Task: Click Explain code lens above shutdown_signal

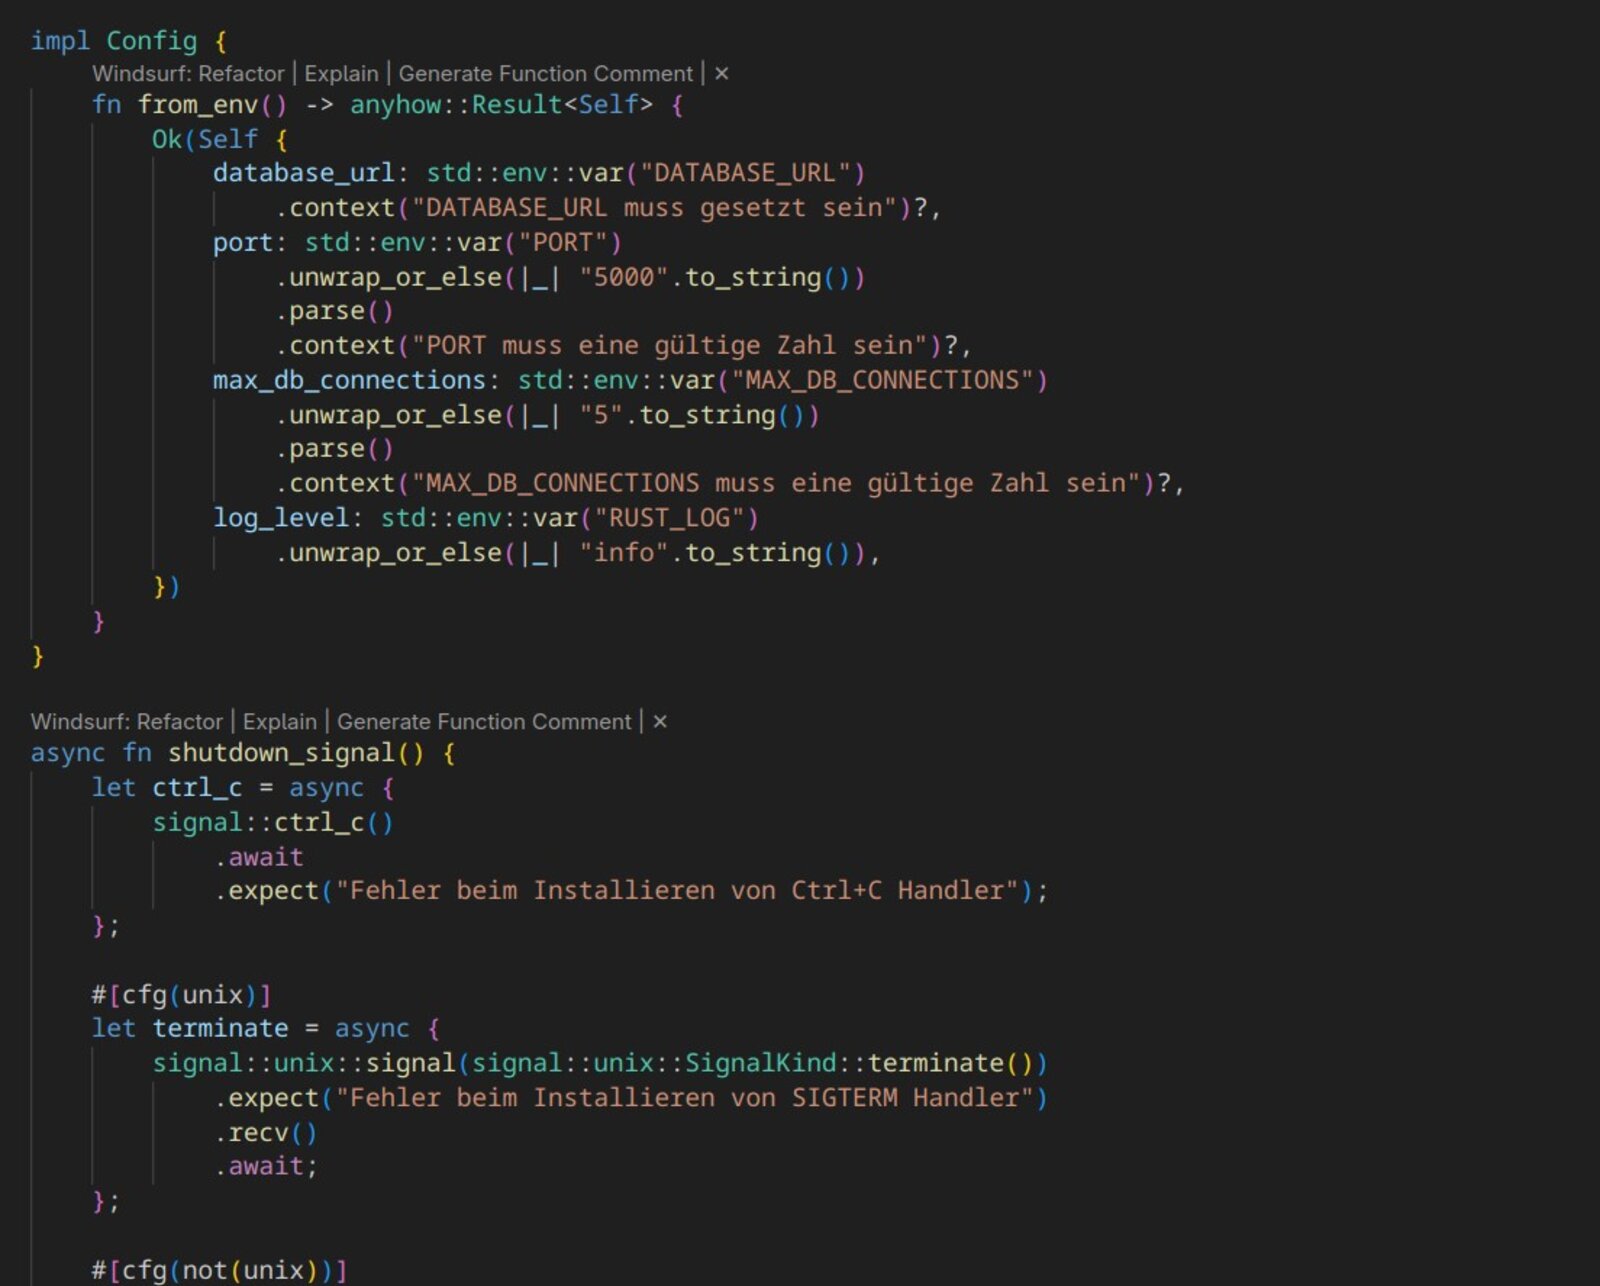Action: [279, 722]
